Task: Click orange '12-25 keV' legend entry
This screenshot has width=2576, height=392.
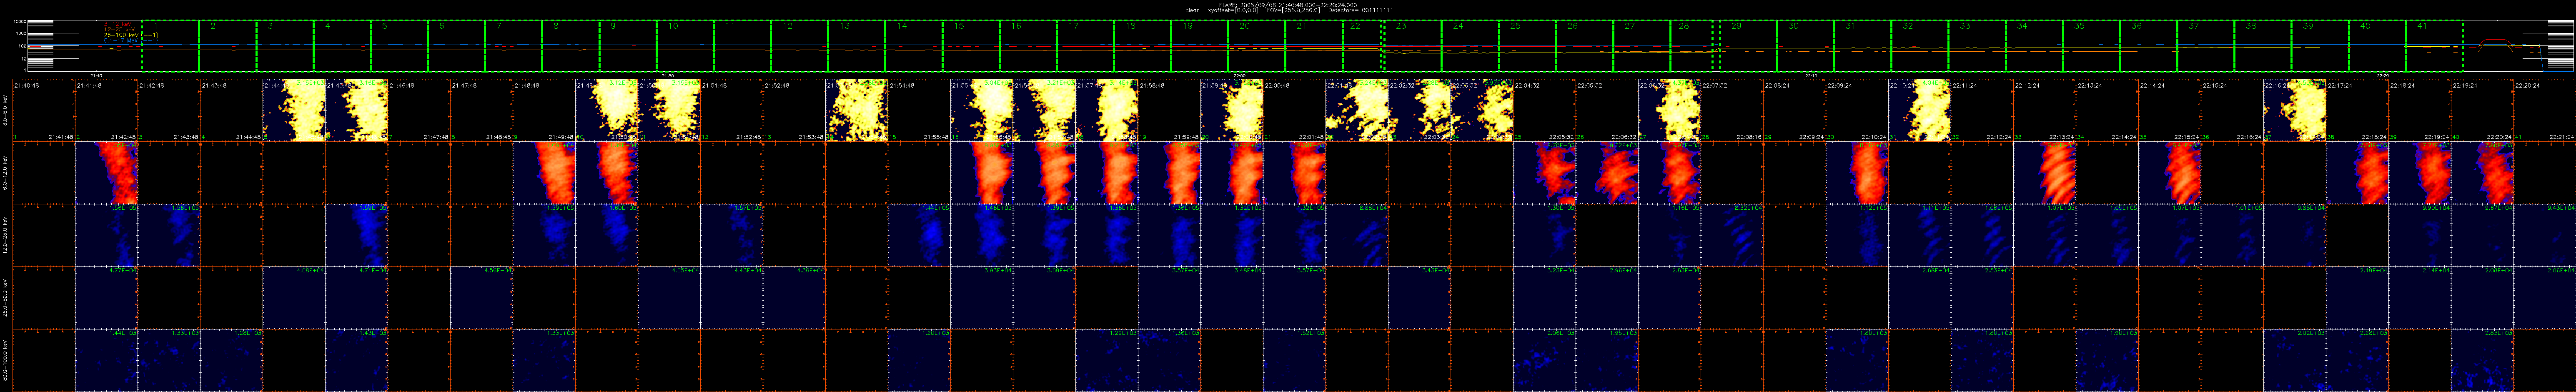Action: point(120,29)
